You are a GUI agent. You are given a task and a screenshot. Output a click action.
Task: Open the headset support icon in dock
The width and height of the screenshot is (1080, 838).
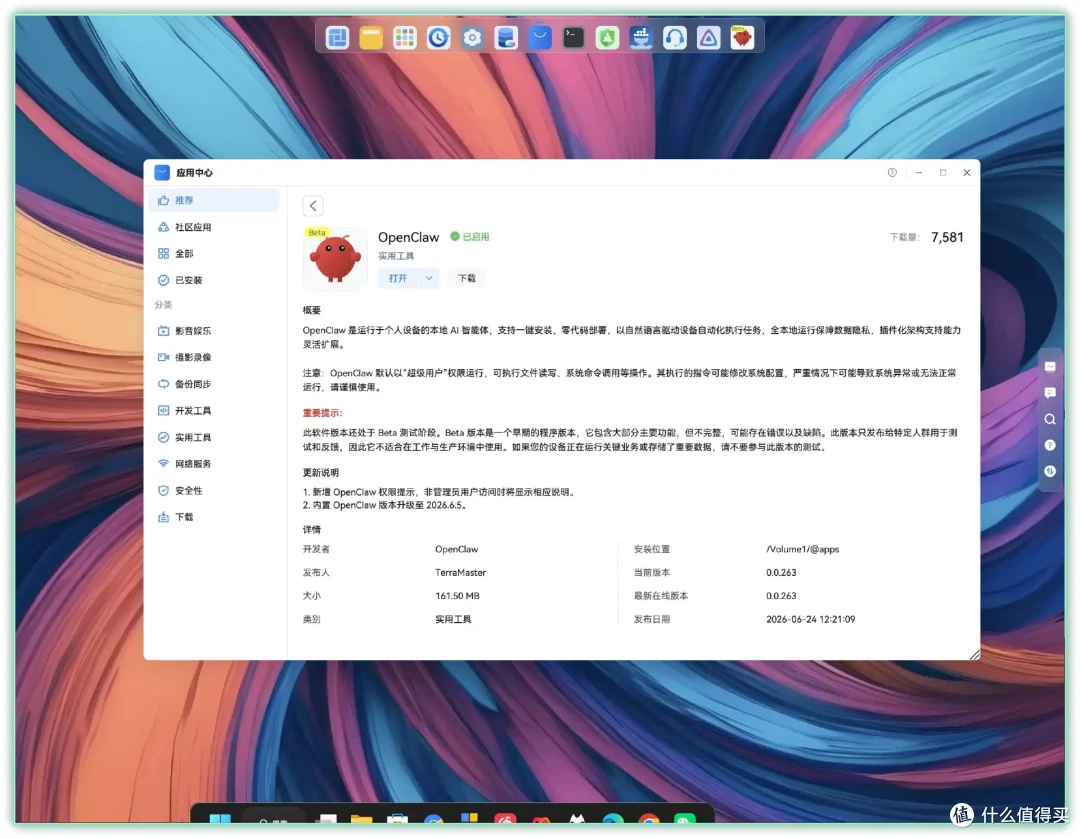coord(674,37)
